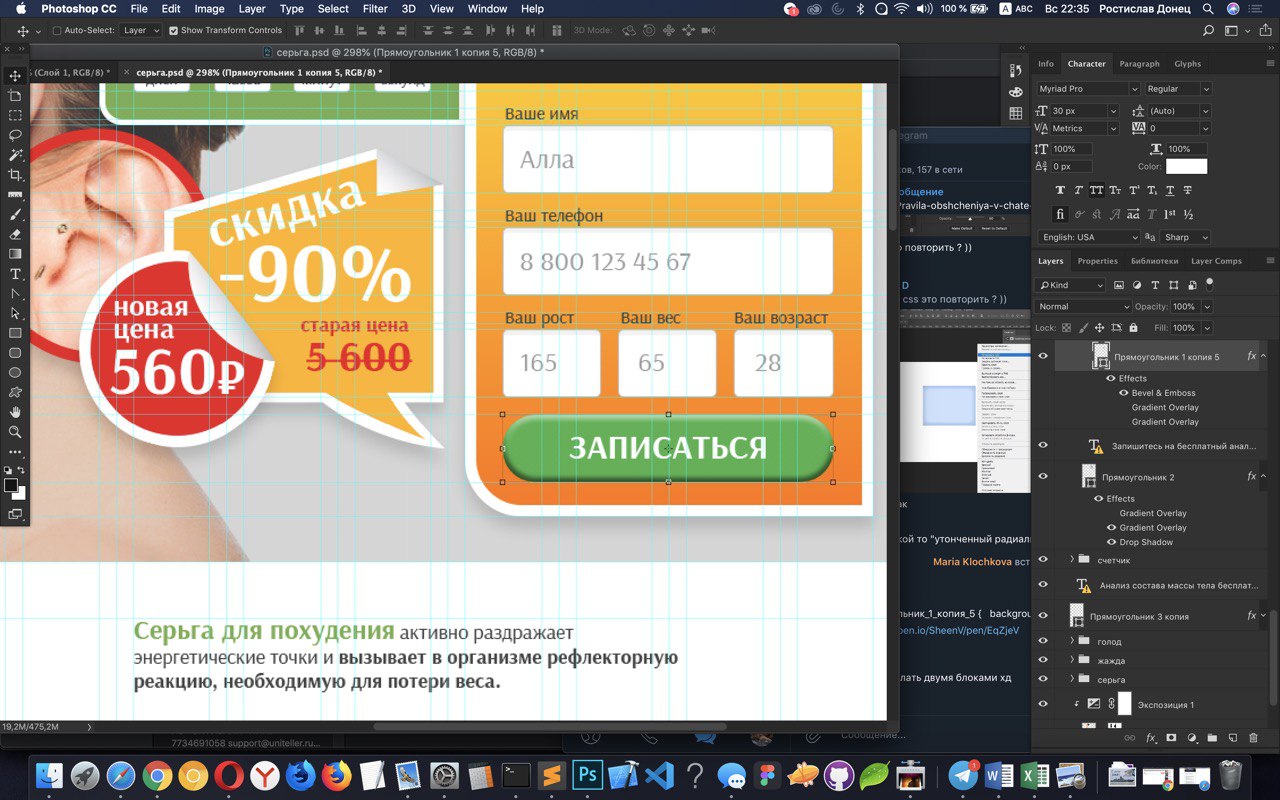This screenshot has height=800, width=1280.
Task: Hide layer Прямоугольник 2
Action: pos(1043,477)
